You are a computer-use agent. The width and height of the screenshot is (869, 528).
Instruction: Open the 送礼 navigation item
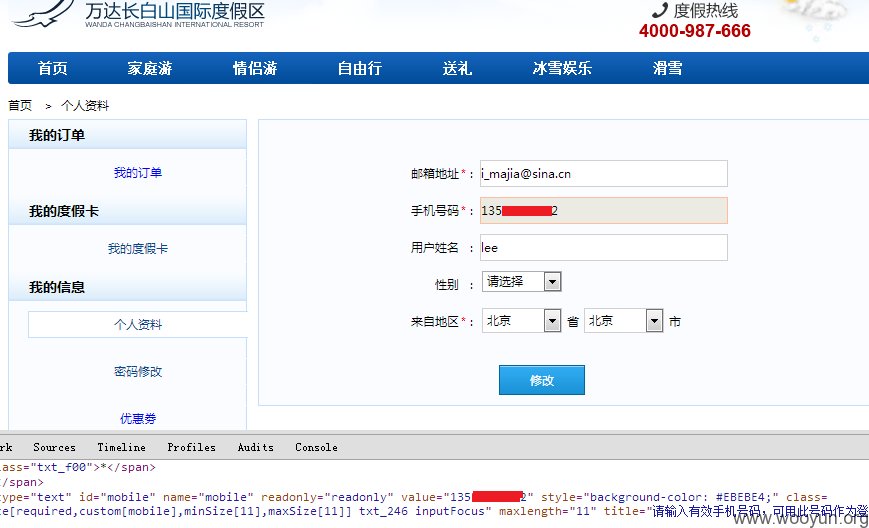457,68
